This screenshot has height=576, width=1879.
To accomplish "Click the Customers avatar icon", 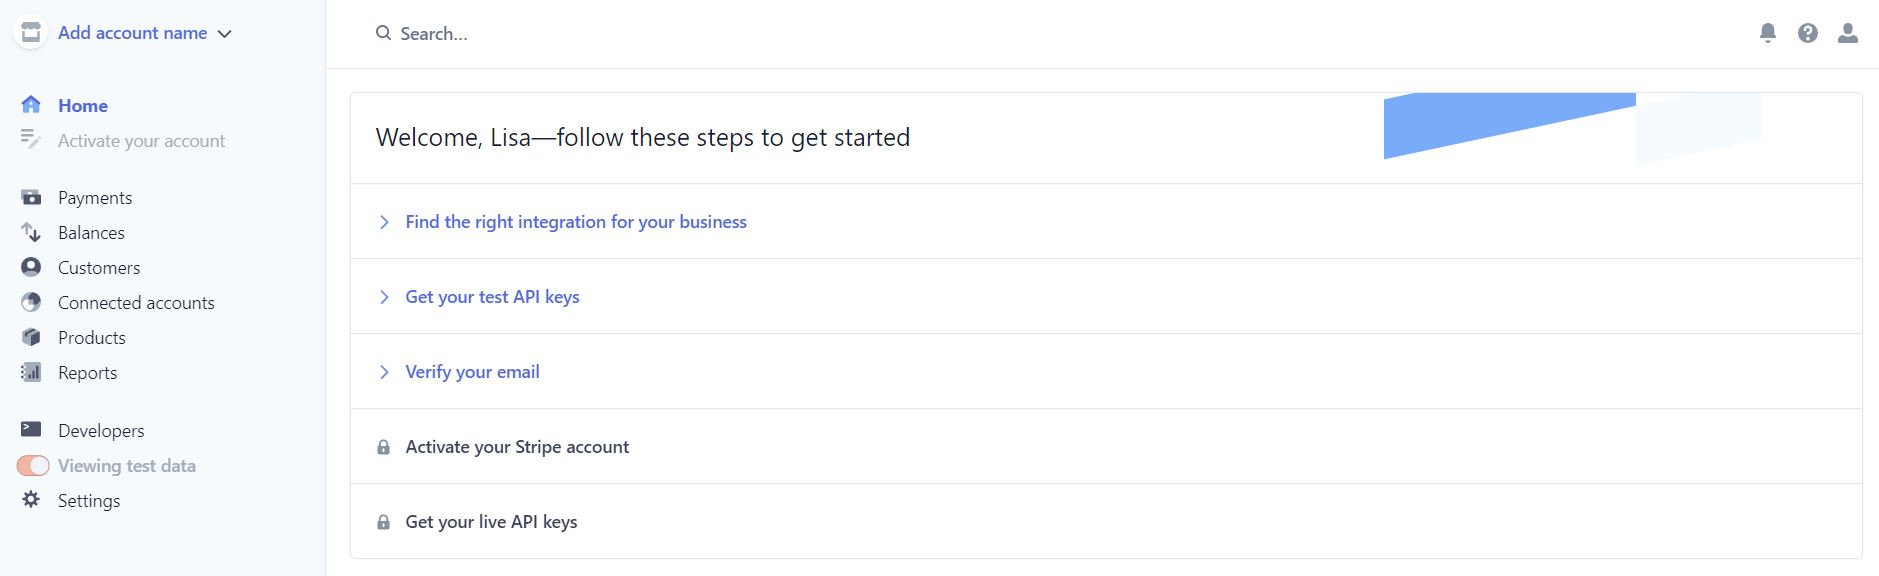I will click(31, 267).
